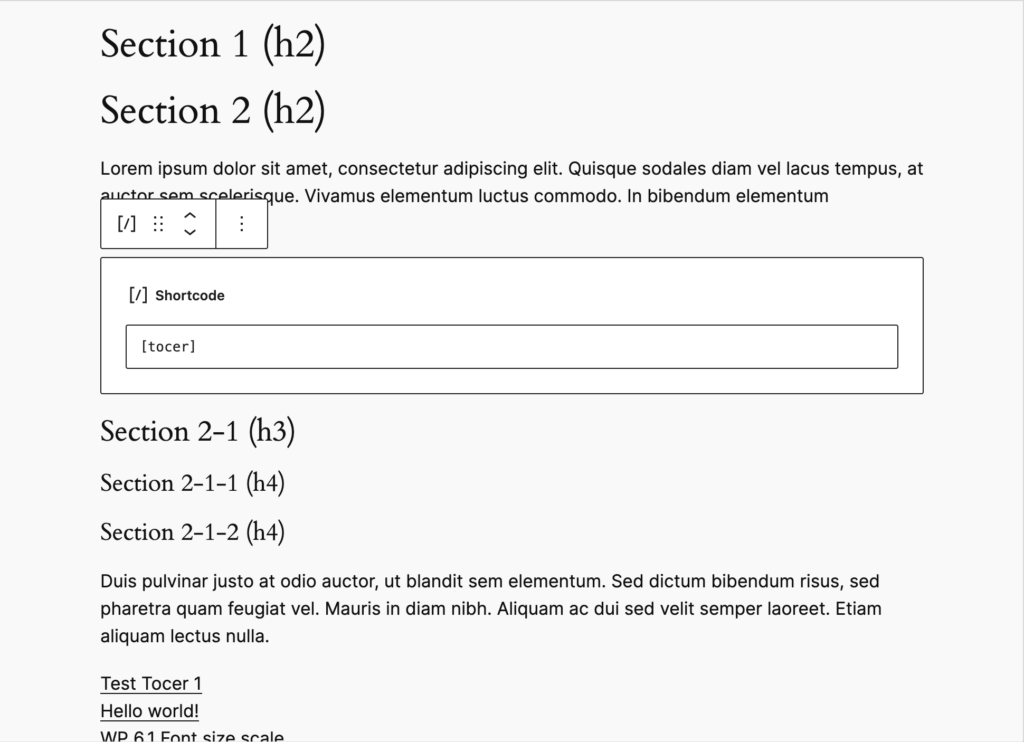Select the Section 1 (h2) heading
The height and width of the screenshot is (742, 1024).
(x=213, y=44)
